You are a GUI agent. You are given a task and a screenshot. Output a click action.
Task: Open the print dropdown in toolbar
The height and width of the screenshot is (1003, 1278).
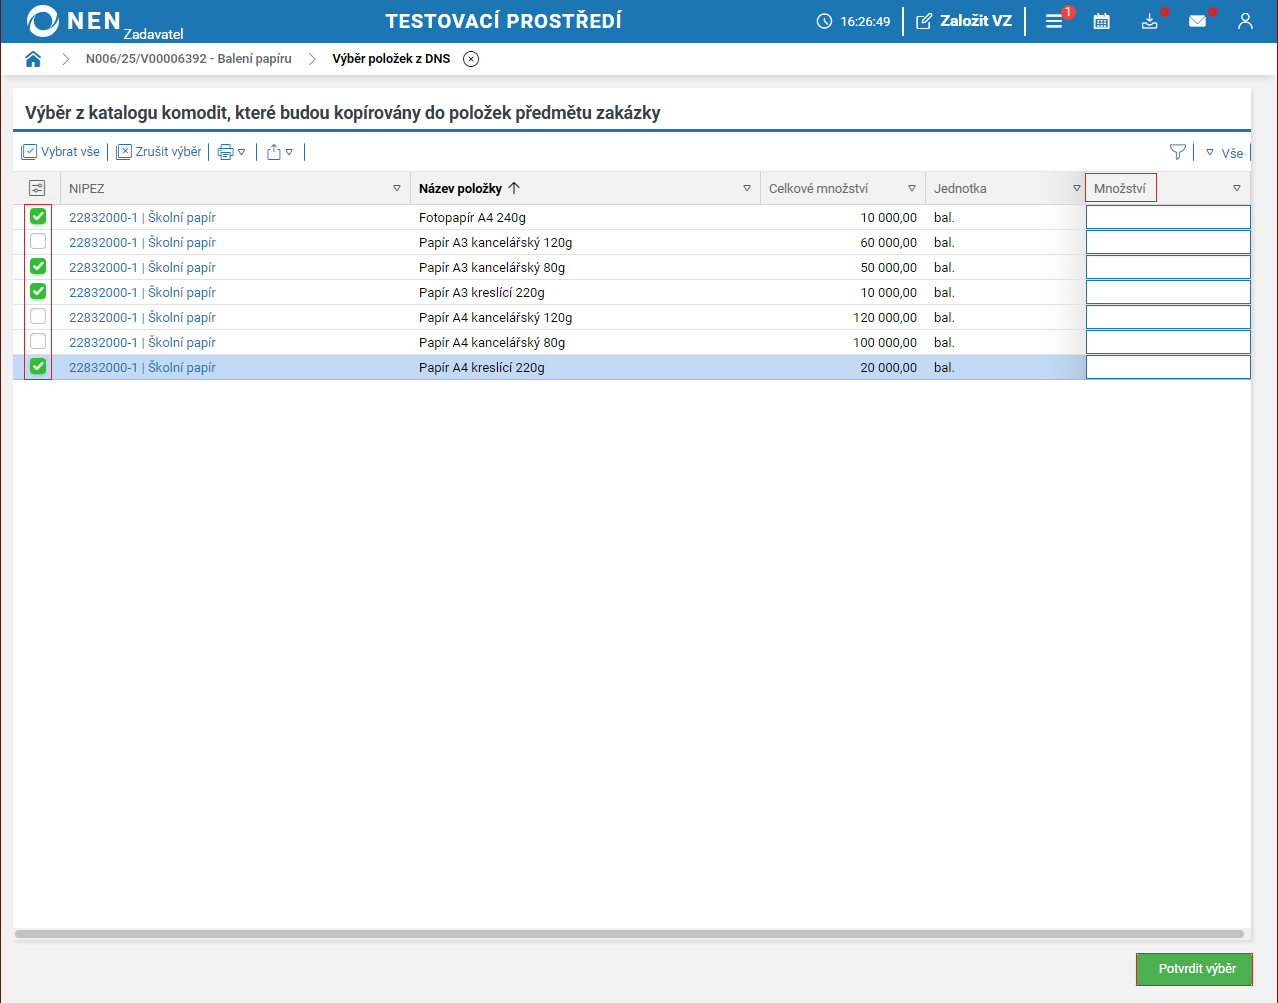[x=231, y=152]
